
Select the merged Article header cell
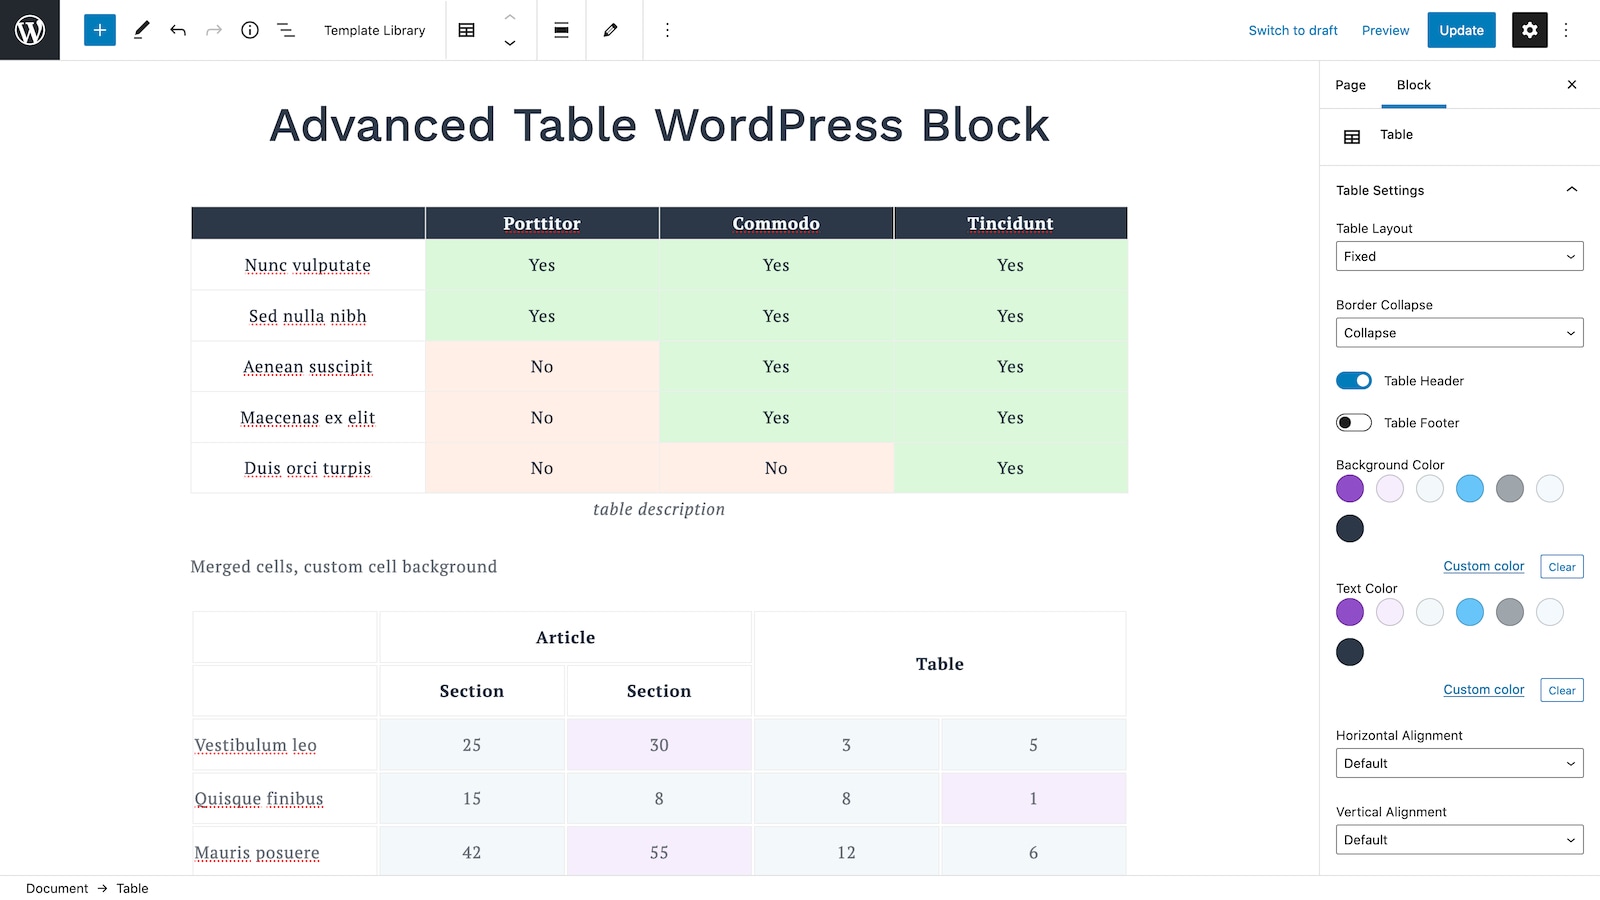coord(566,637)
